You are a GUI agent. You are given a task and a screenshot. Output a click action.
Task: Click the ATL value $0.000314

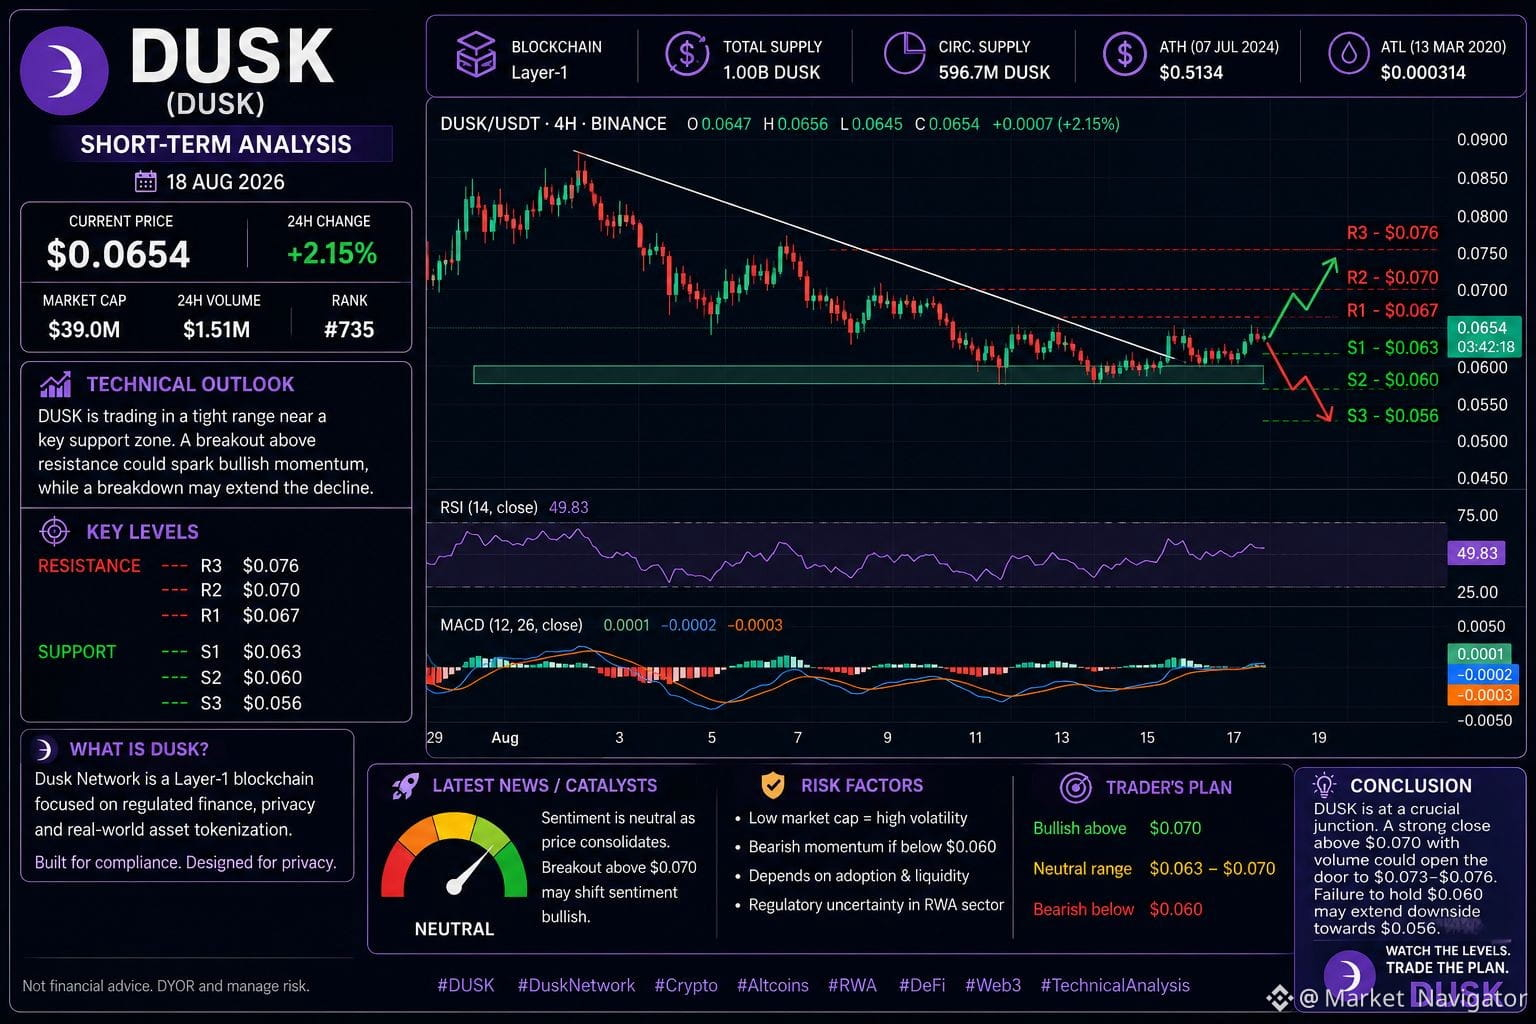pos(1423,72)
